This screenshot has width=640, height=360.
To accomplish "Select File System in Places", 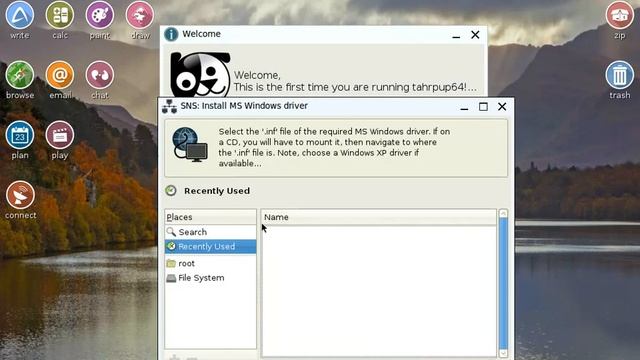I will [211, 278].
